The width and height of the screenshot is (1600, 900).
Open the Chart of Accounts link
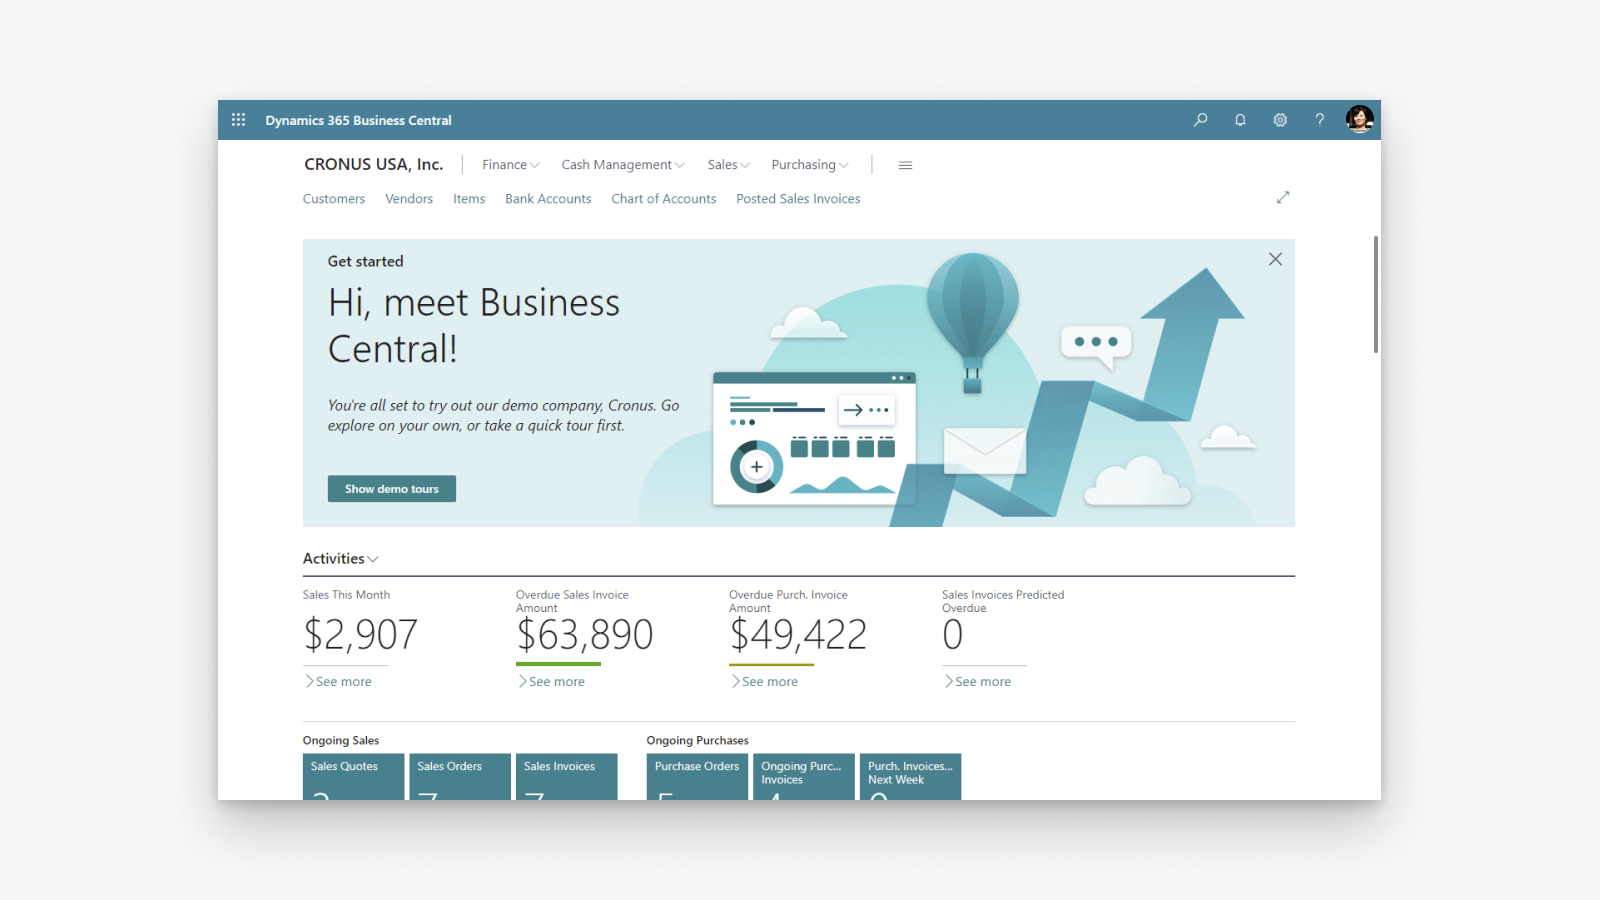click(664, 199)
